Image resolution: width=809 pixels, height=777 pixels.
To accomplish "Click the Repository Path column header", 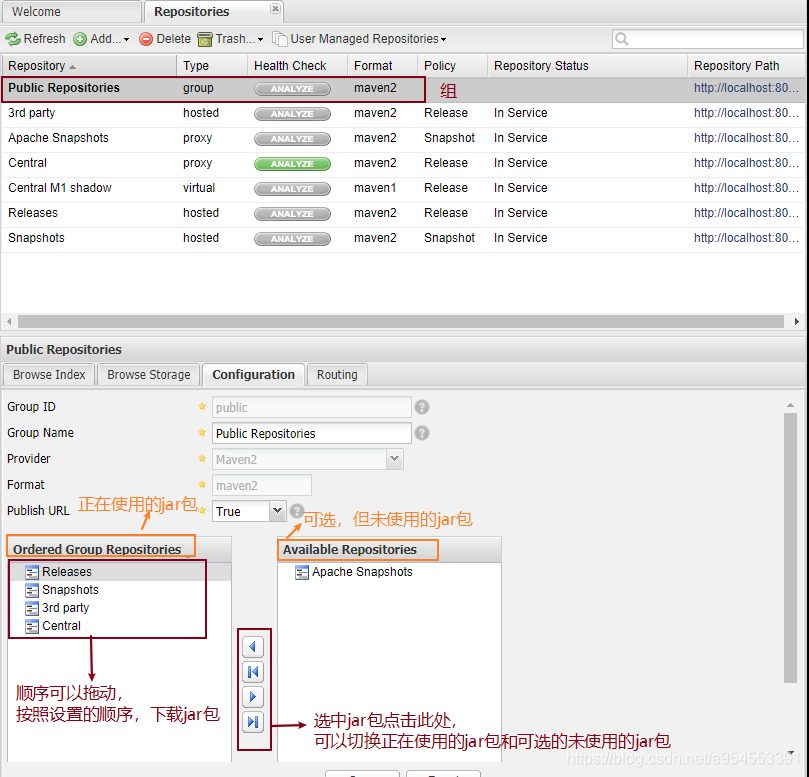I will 747,66.
